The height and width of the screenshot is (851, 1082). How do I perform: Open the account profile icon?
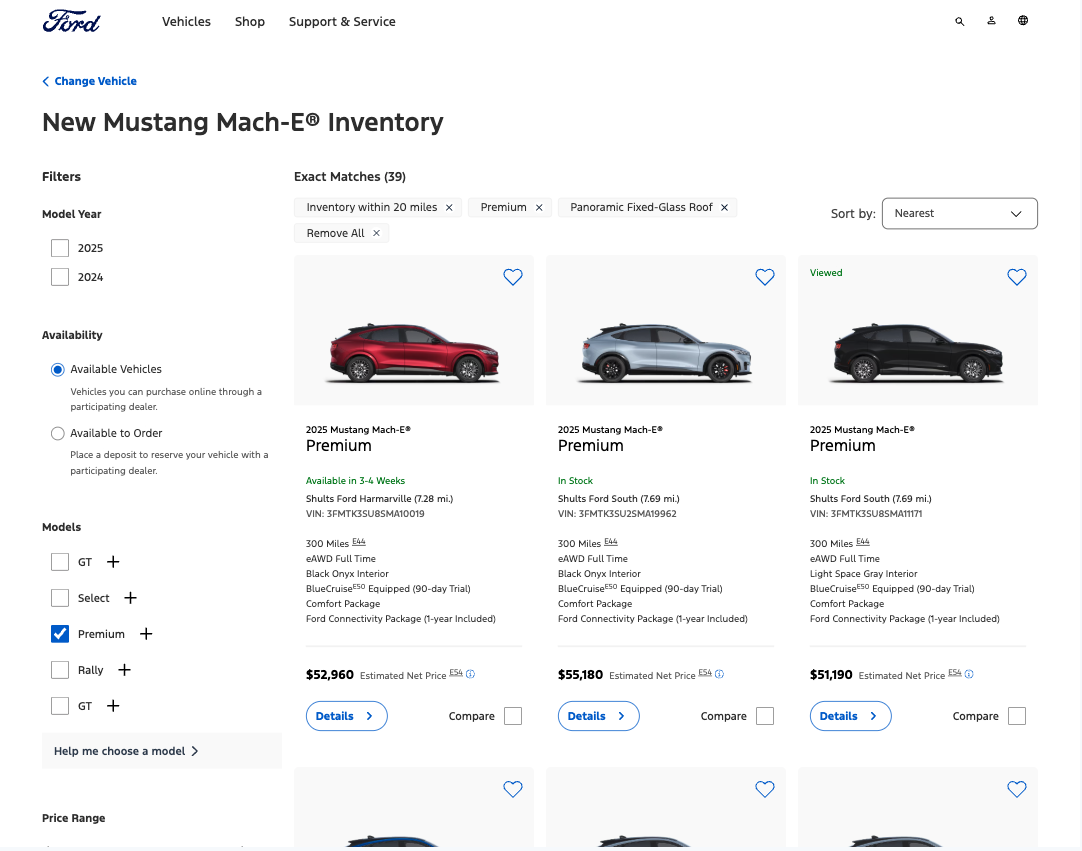coord(991,21)
